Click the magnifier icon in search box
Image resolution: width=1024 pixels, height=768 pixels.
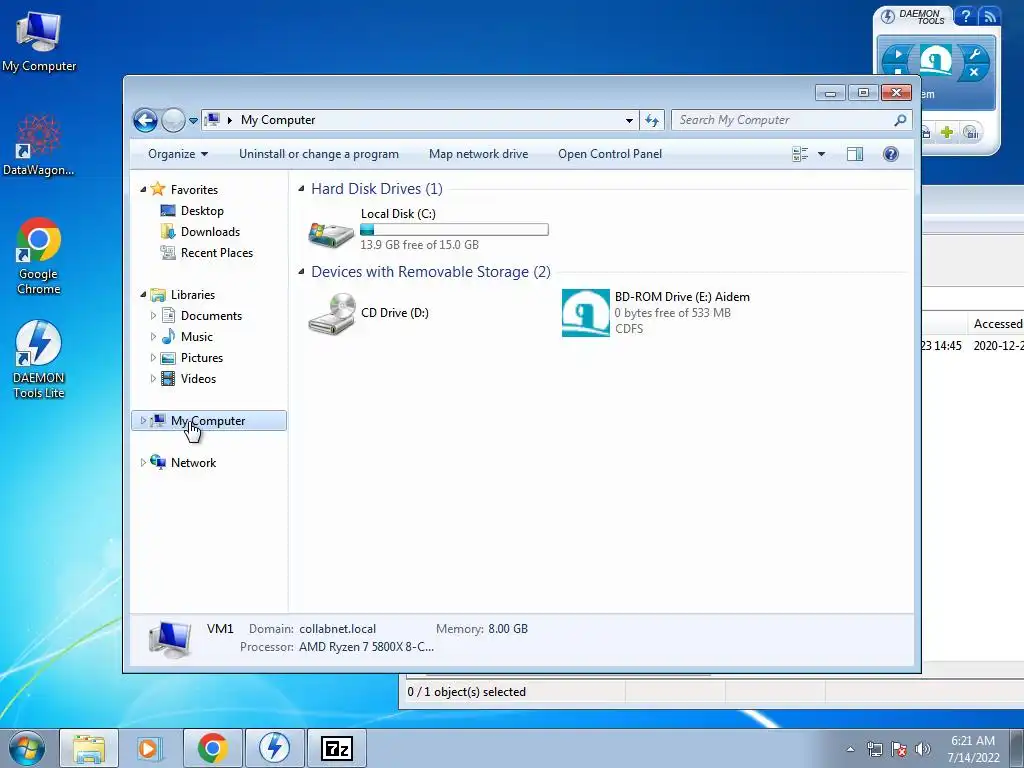point(900,120)
